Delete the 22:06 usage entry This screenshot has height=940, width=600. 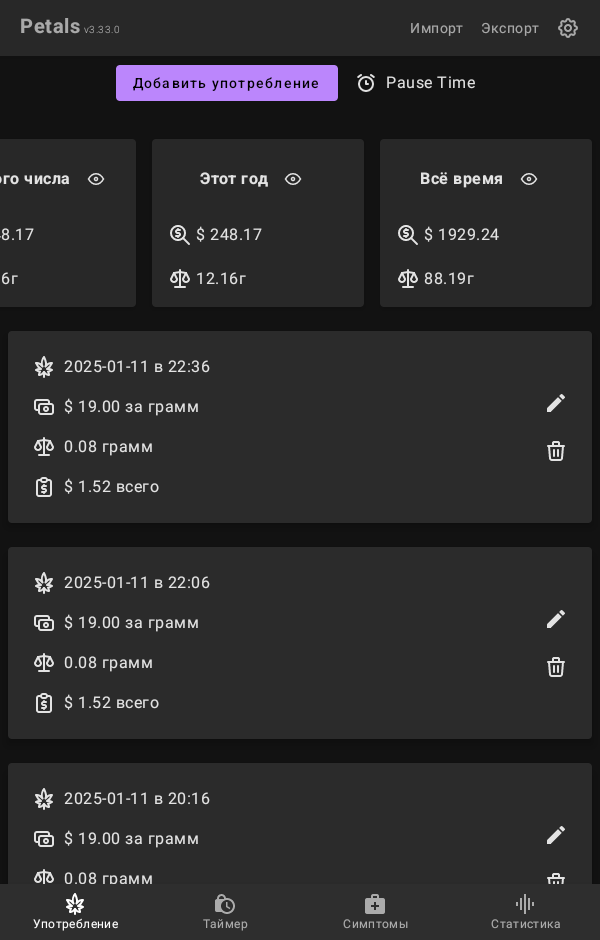point(556,667)
